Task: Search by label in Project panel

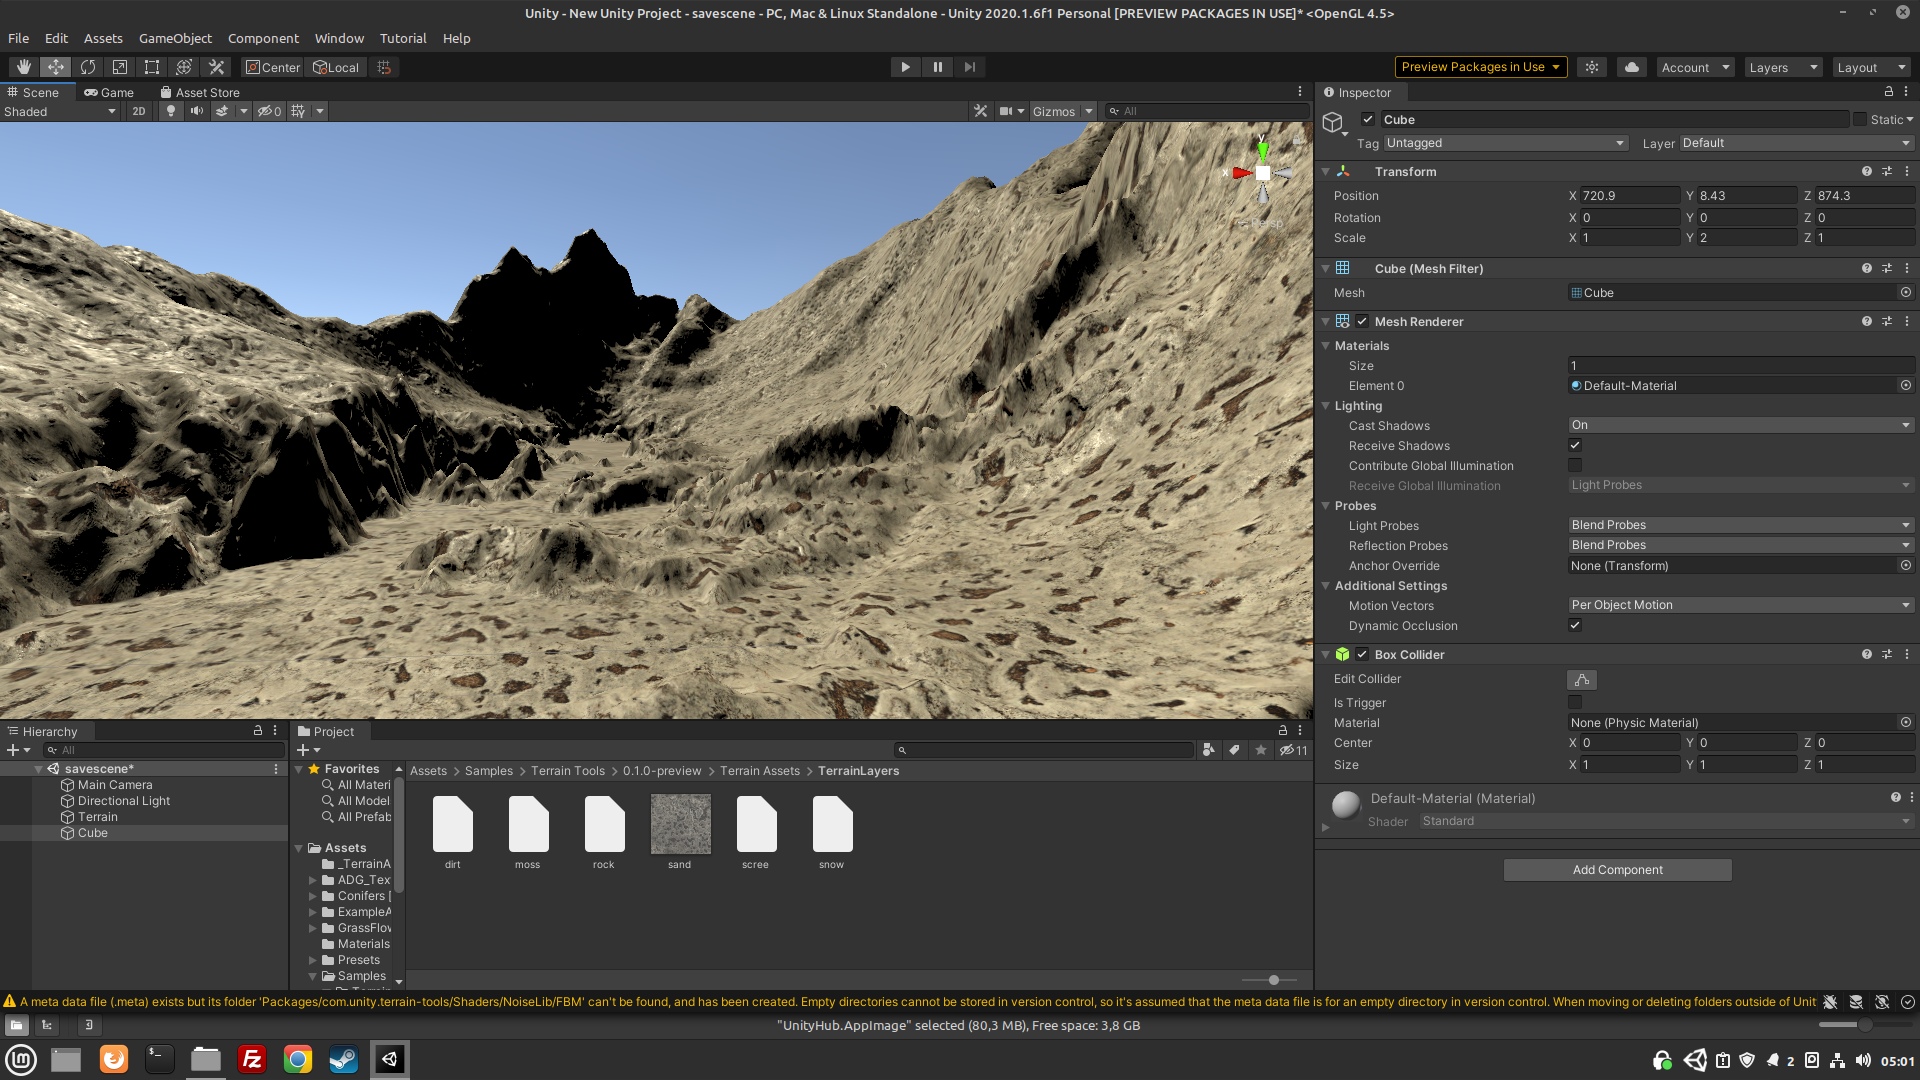Action: [1235, 750]
